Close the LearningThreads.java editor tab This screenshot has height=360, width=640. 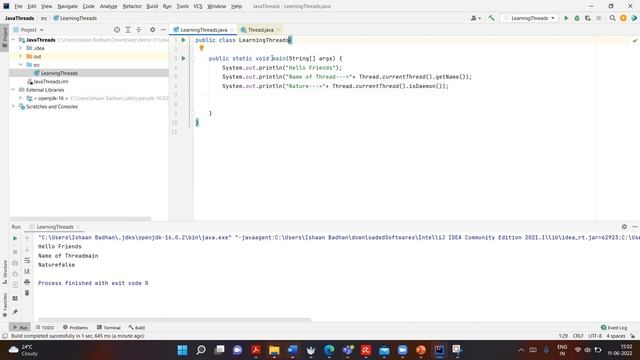pyautogui.click(x=232, y=30)
